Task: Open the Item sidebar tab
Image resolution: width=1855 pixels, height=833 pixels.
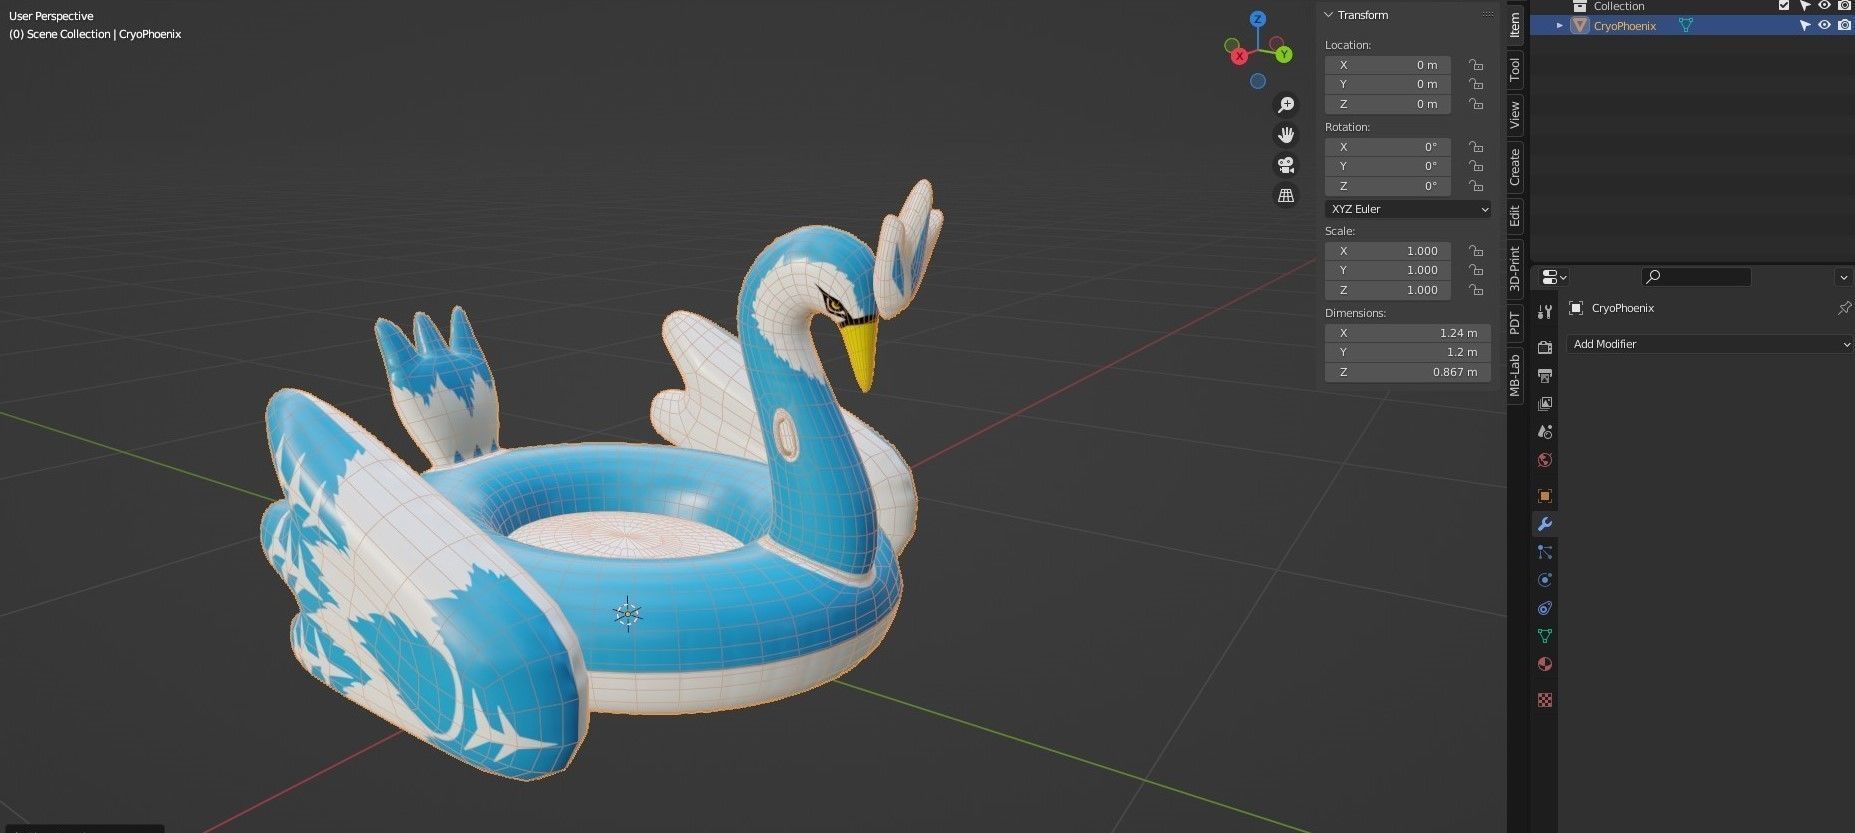Action: point(1515,24)
